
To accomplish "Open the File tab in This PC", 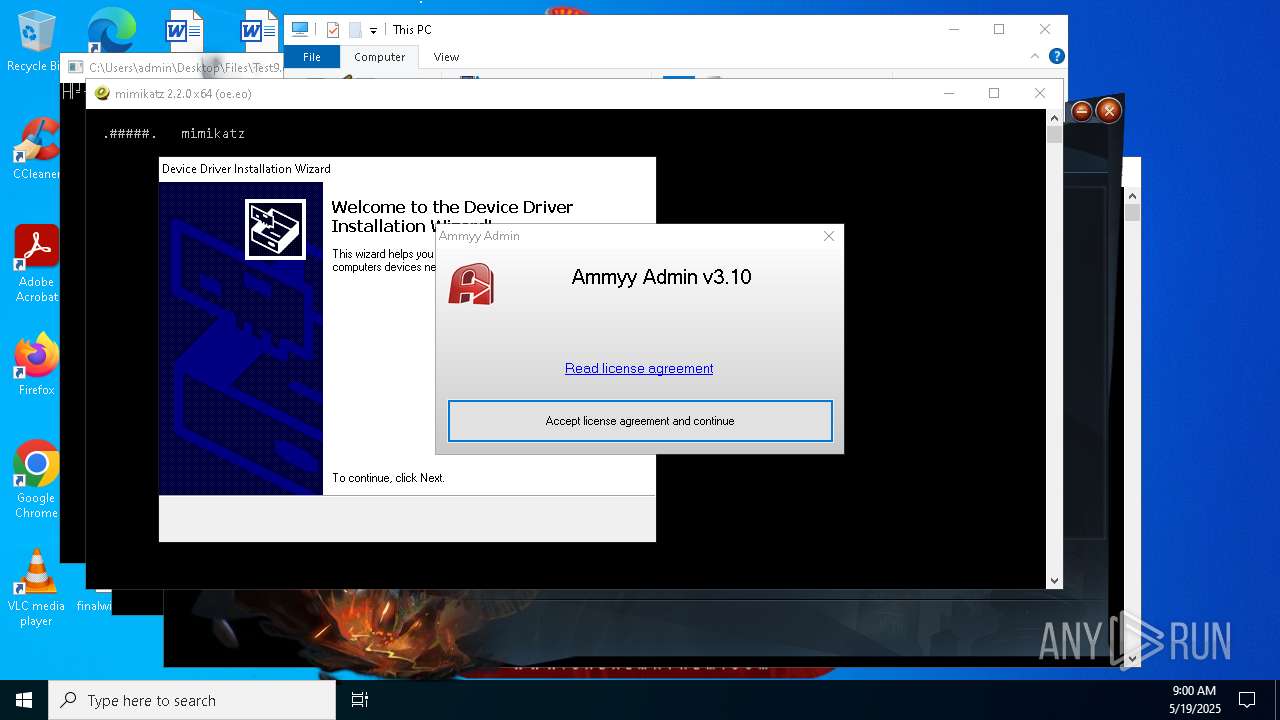I will (x=312, y=57).
